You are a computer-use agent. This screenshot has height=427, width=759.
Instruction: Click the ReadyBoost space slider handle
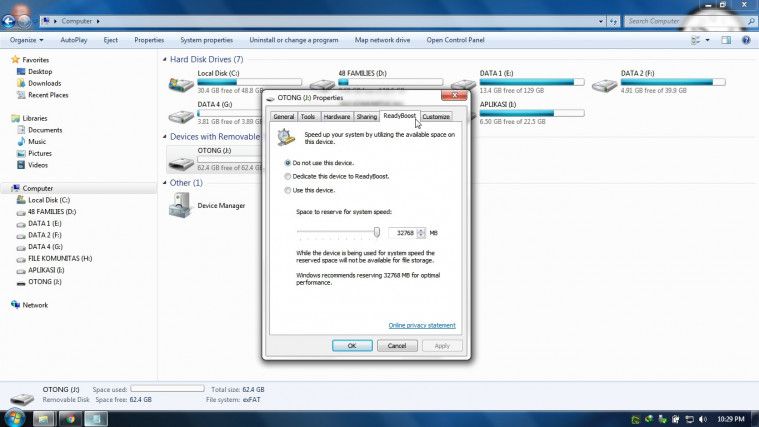(377, 232)
